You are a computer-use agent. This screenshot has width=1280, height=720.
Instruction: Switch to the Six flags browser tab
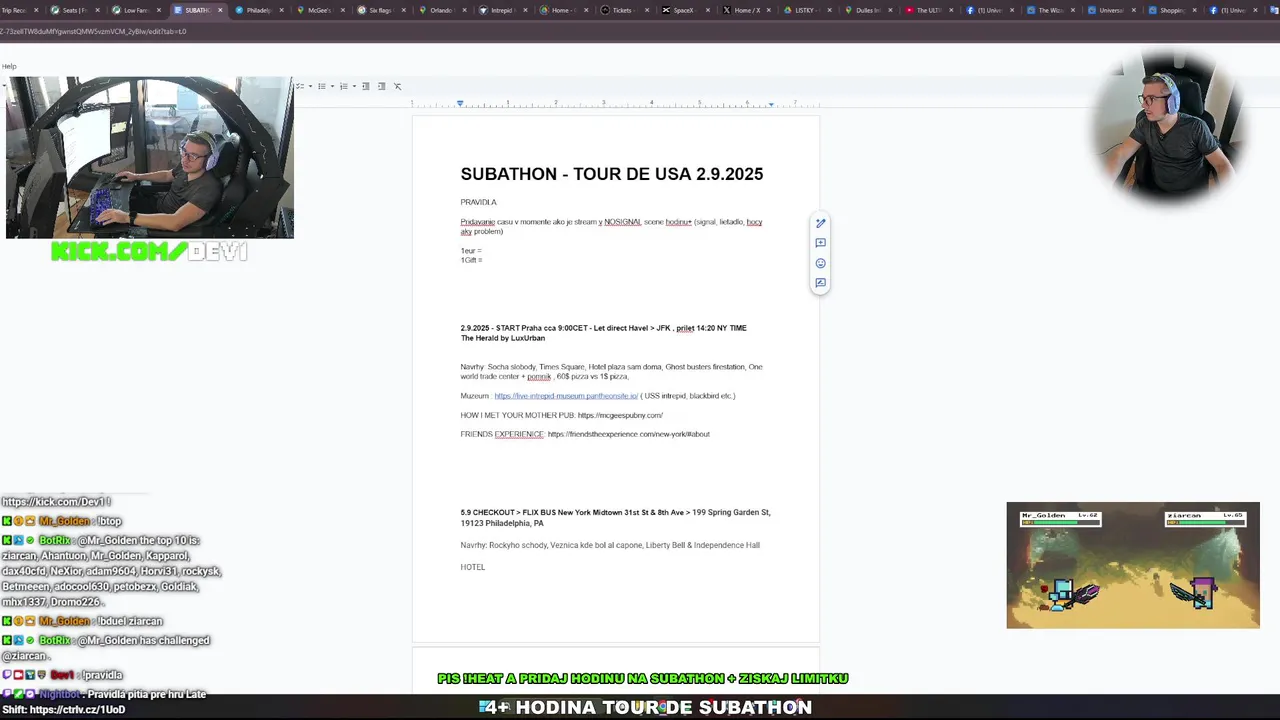(x=380, y=10)
